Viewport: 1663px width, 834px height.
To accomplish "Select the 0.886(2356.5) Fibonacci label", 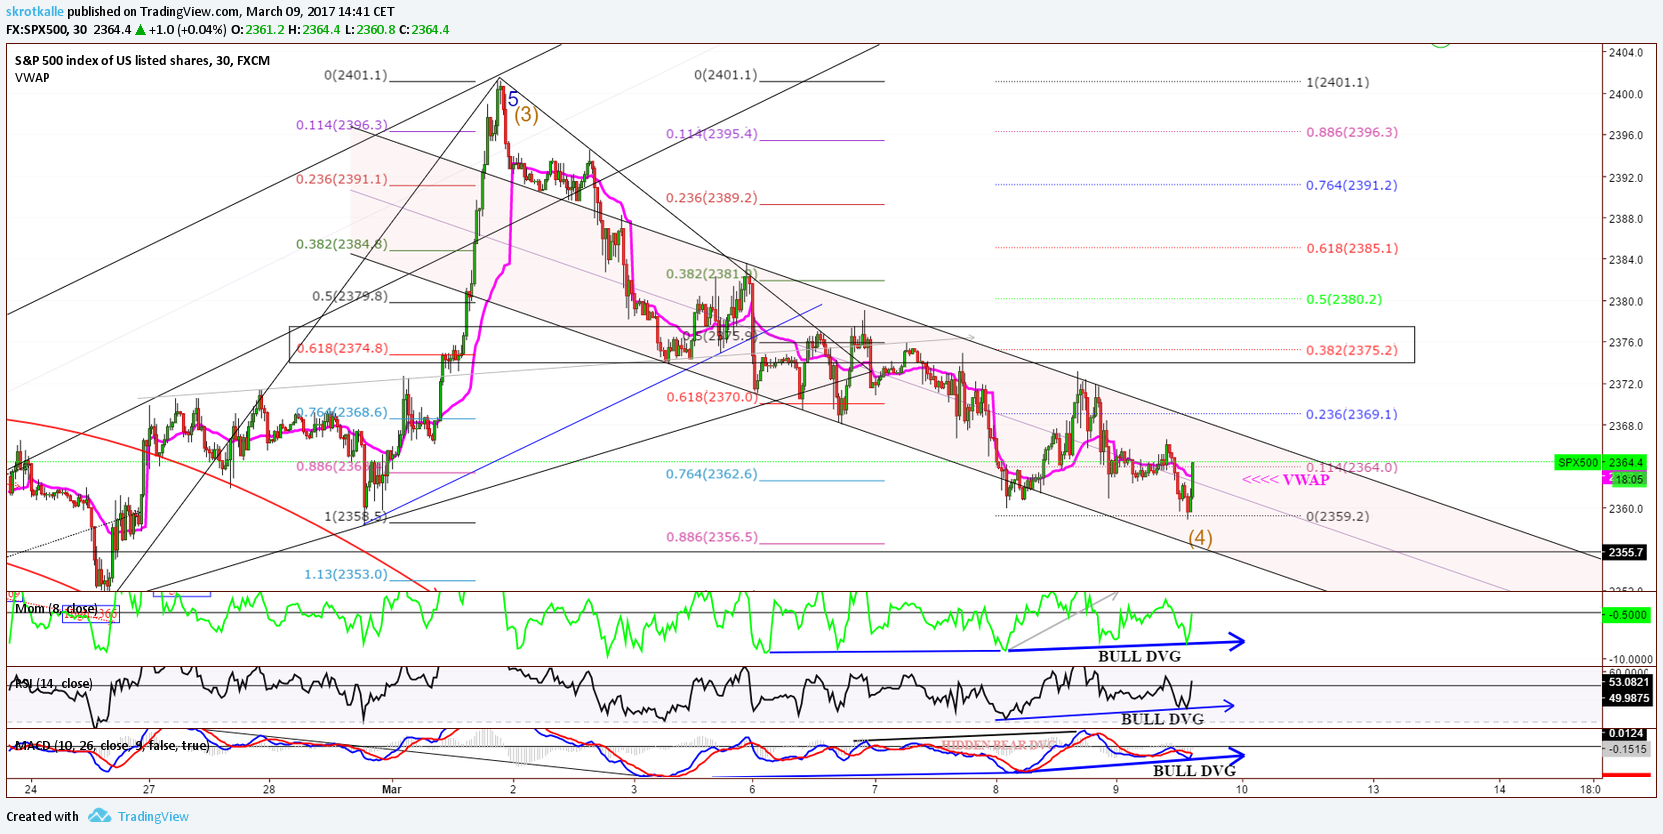I will coord(712,537).
